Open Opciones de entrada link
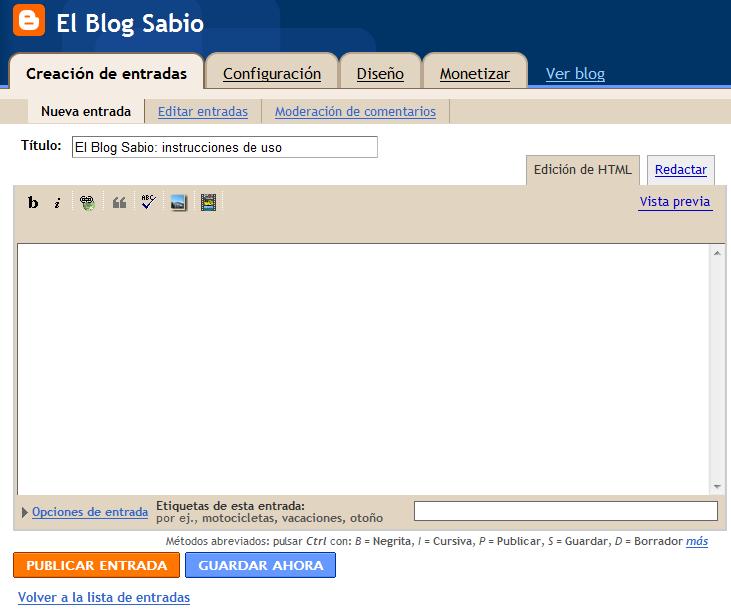The height and width of the screenshot is (613, 731). (x=90, y=512)
